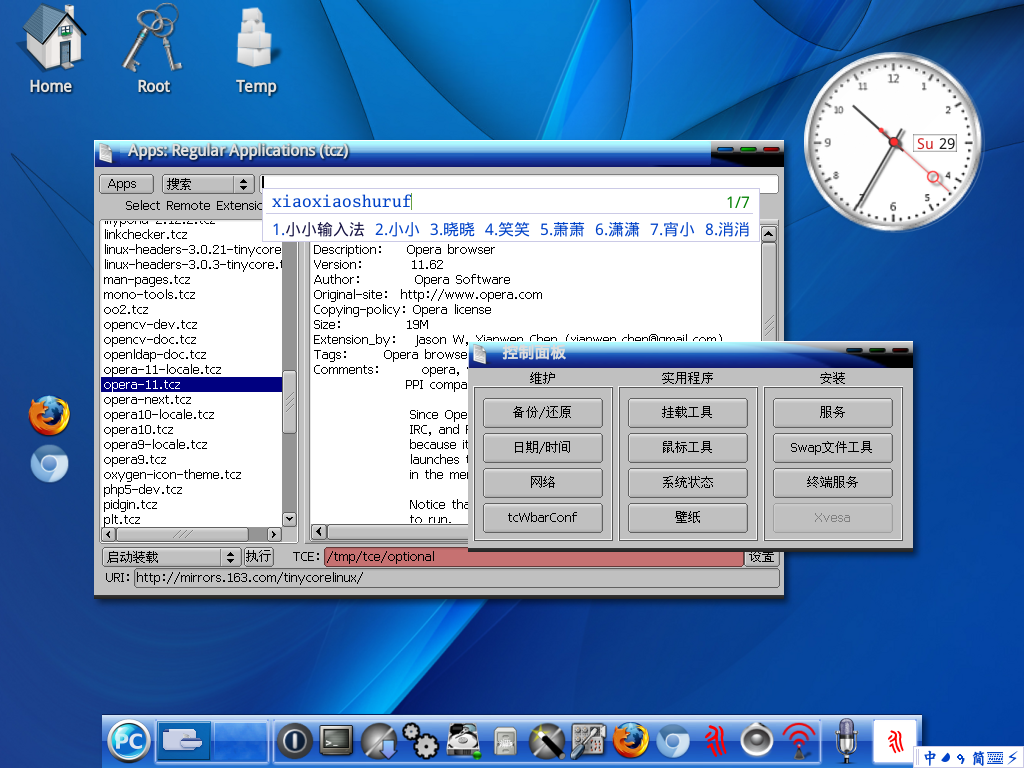Open the PC start menu button
Viewport: 1024px width, 768px height.
pyautogui.click(x=129, y=741)
